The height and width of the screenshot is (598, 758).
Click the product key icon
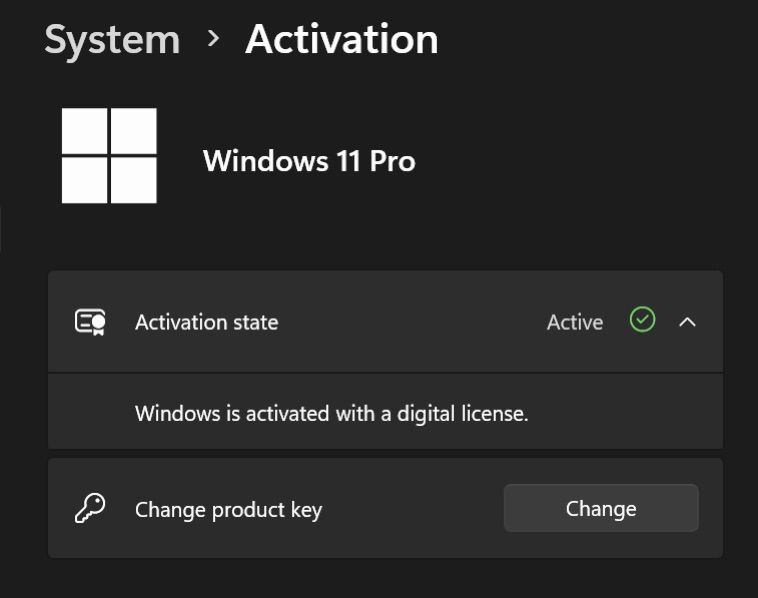pos(90,508)
